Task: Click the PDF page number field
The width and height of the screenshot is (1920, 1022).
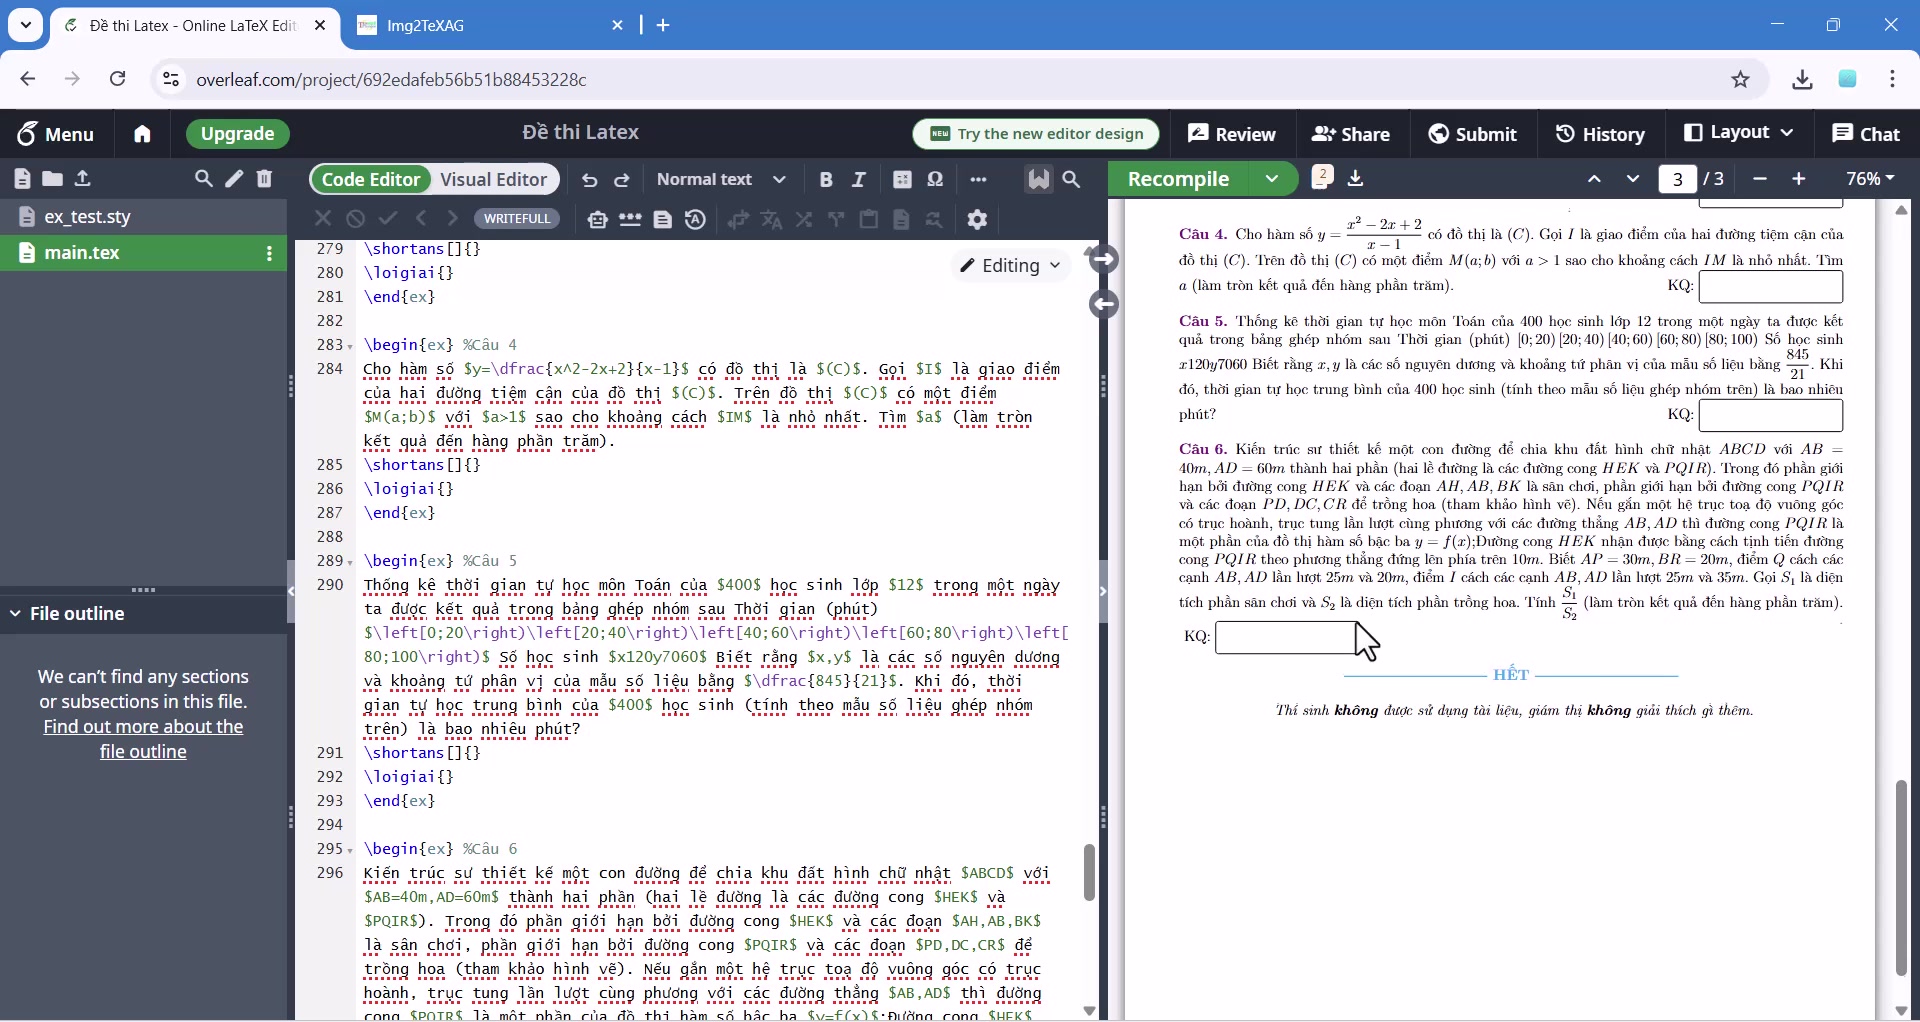Action: [x=1678, y=179]
